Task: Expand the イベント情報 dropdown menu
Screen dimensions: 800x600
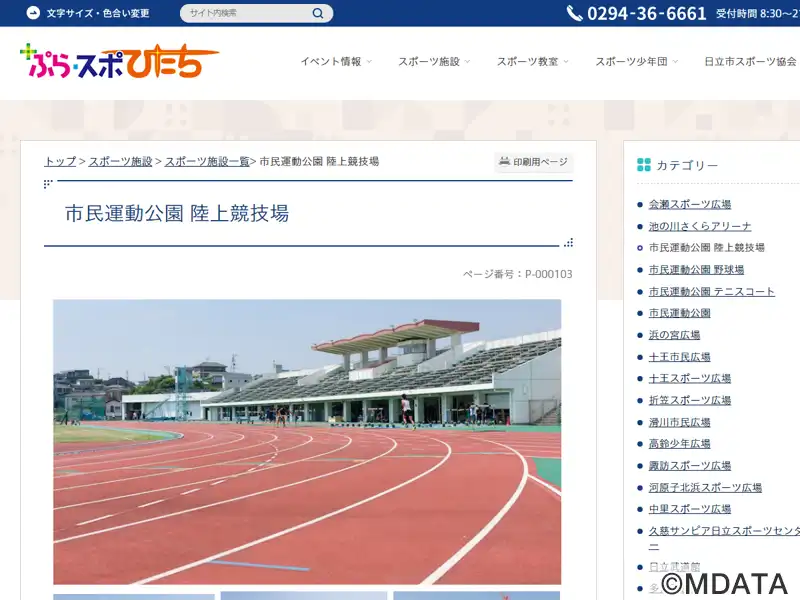Action: (x=336, y=62)
